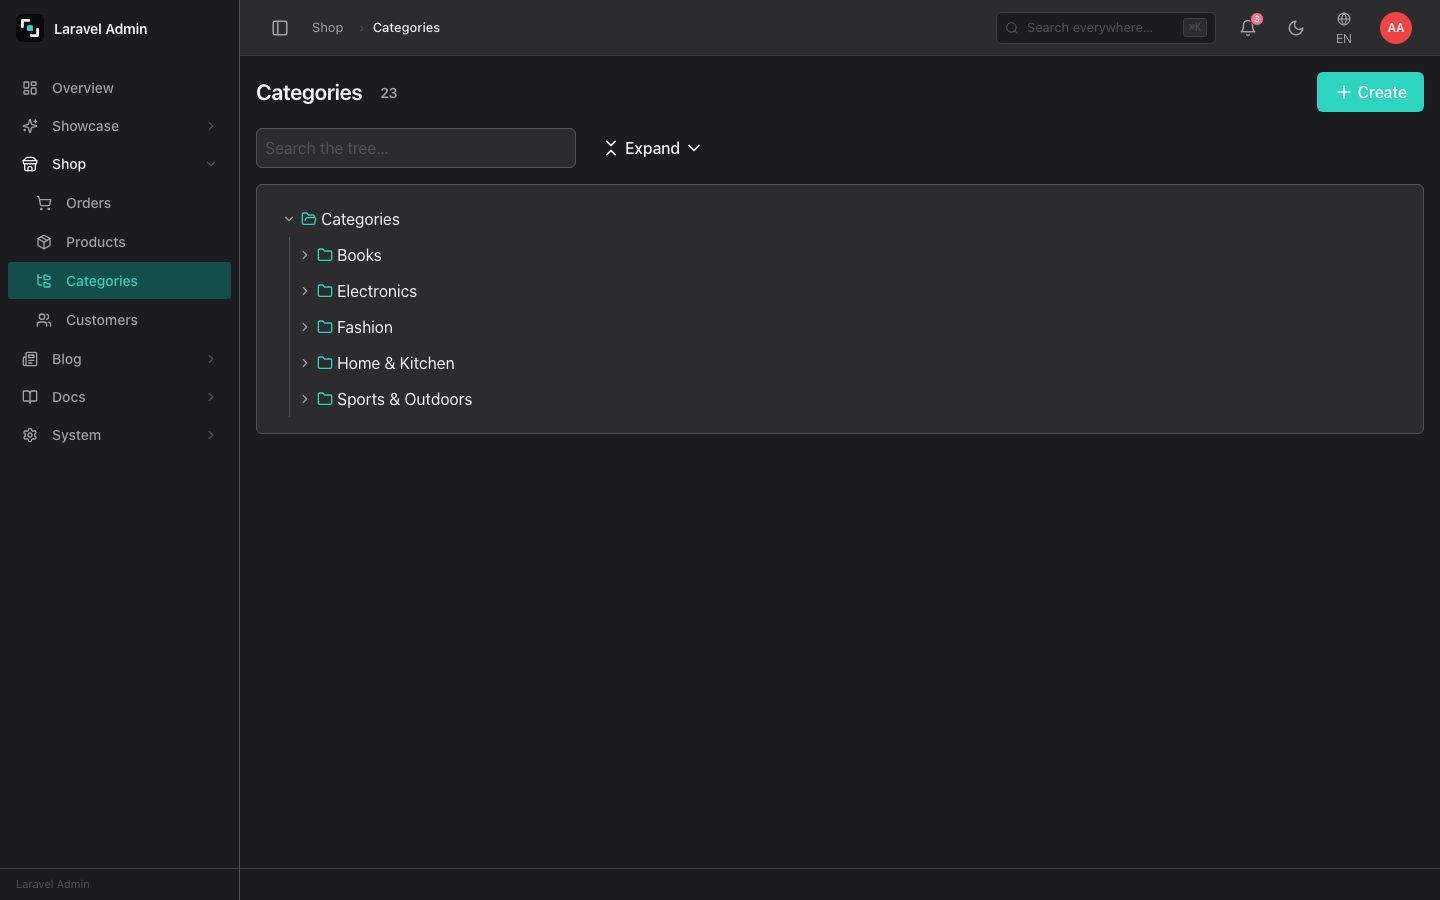Image resolution: width=1440 pixels, height=900 pixels.
Task: Expand the Blog menu chevron
Action: point(211,359)
